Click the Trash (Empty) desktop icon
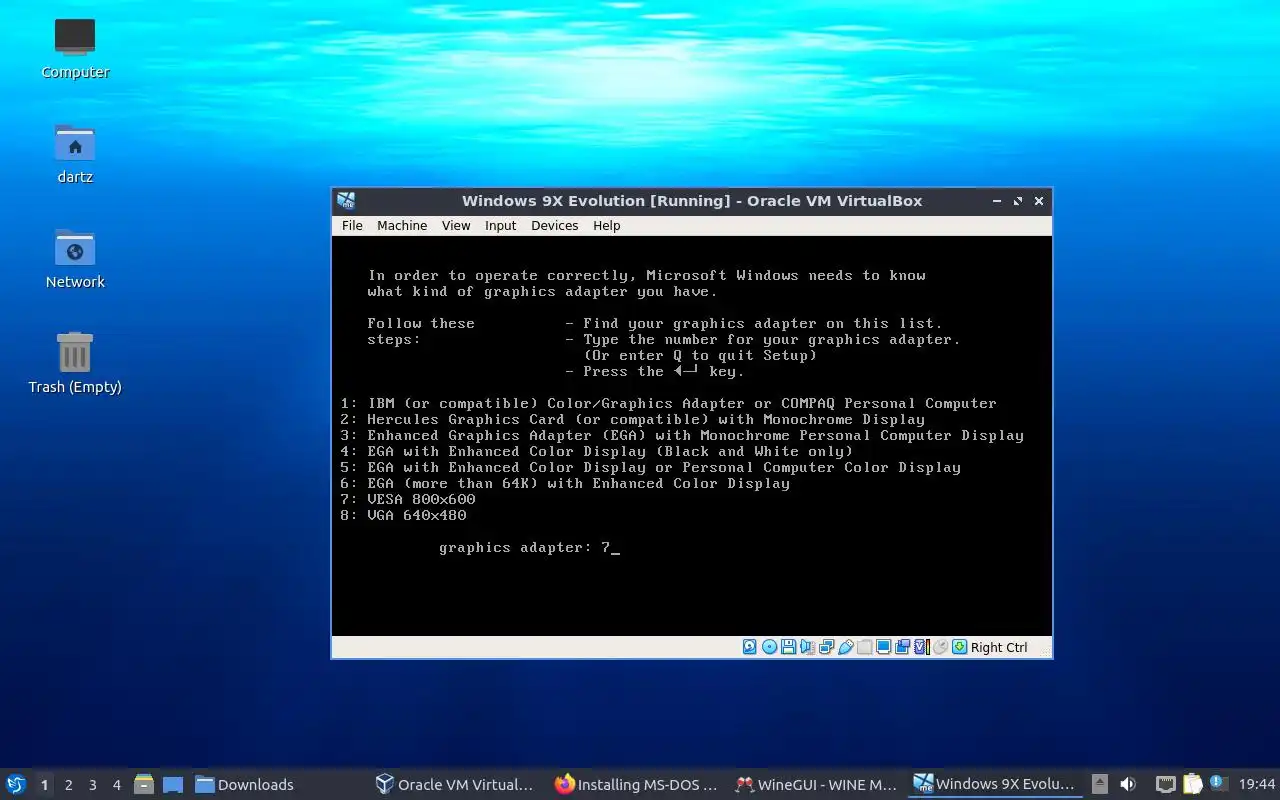 click(x=75, y=363)
